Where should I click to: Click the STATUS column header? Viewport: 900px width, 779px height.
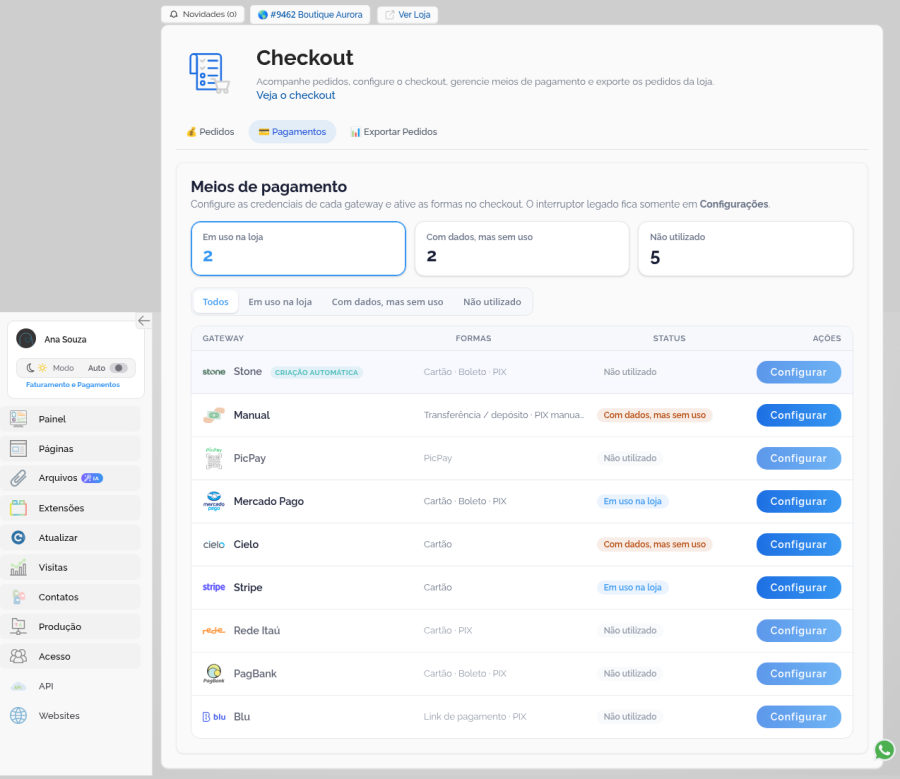coord(669,339)
